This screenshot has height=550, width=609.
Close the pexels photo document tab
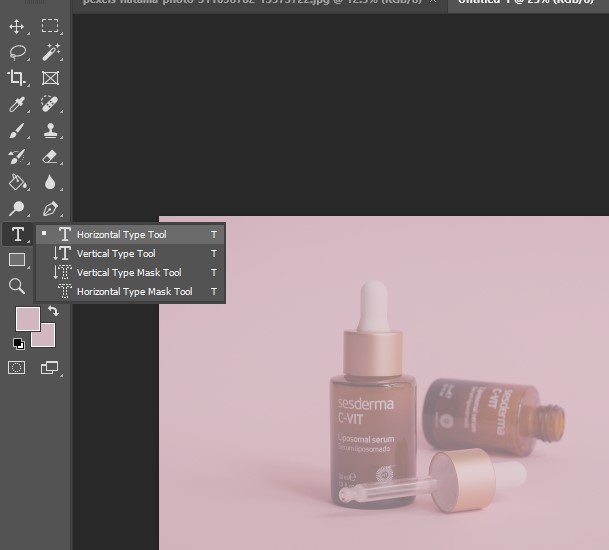[433, 2]
